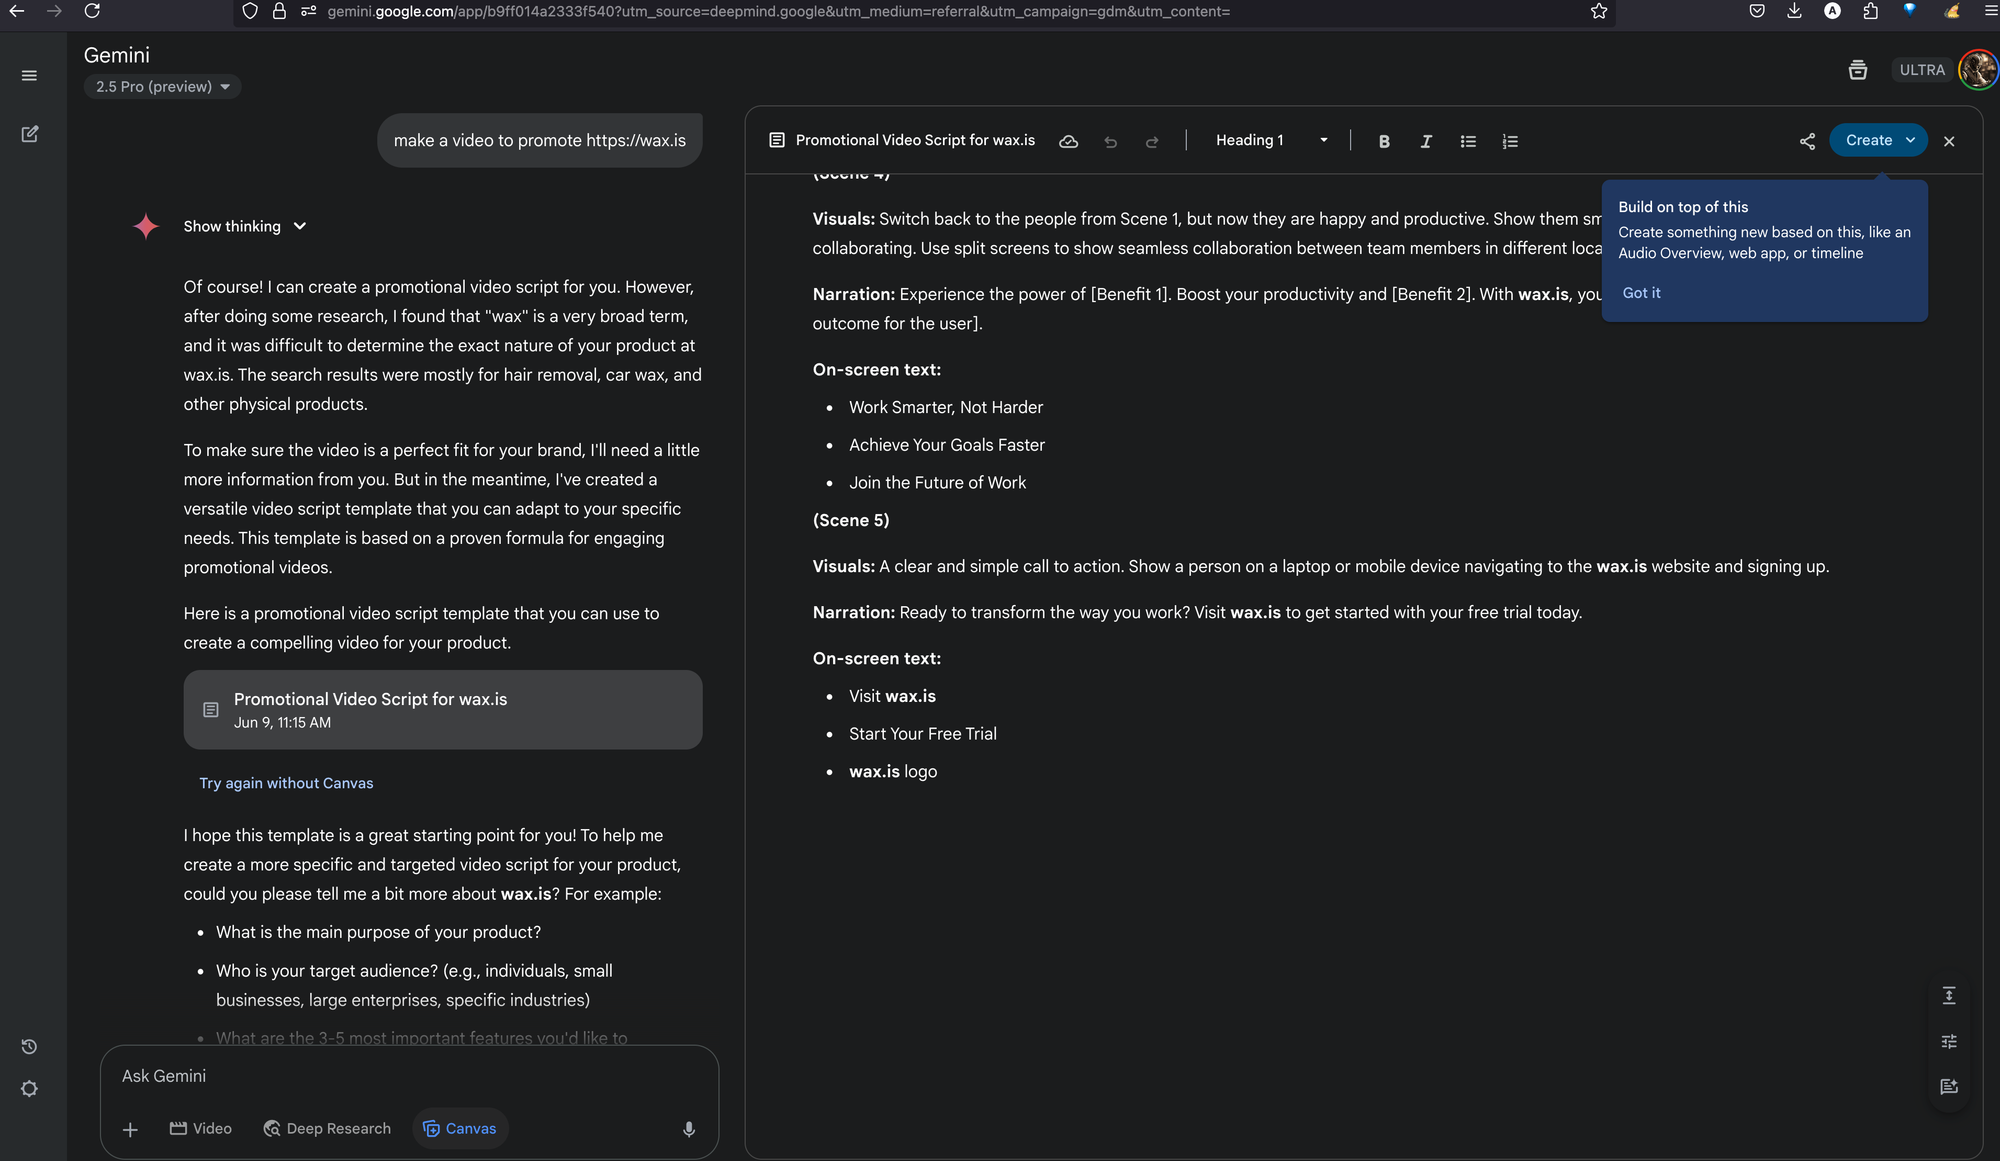This screenshot has width=2000, height=1161.
Task: Expand Show thinking section
Action: point(244,226)
